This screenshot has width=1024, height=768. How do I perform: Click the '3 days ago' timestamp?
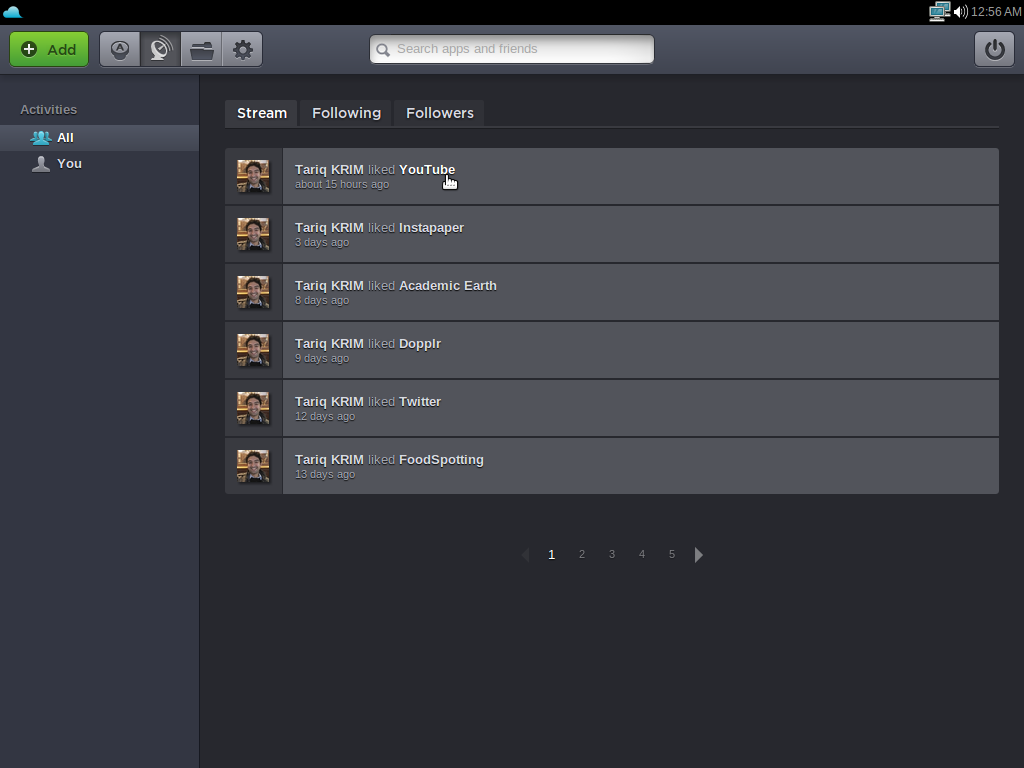coord(322,242)
